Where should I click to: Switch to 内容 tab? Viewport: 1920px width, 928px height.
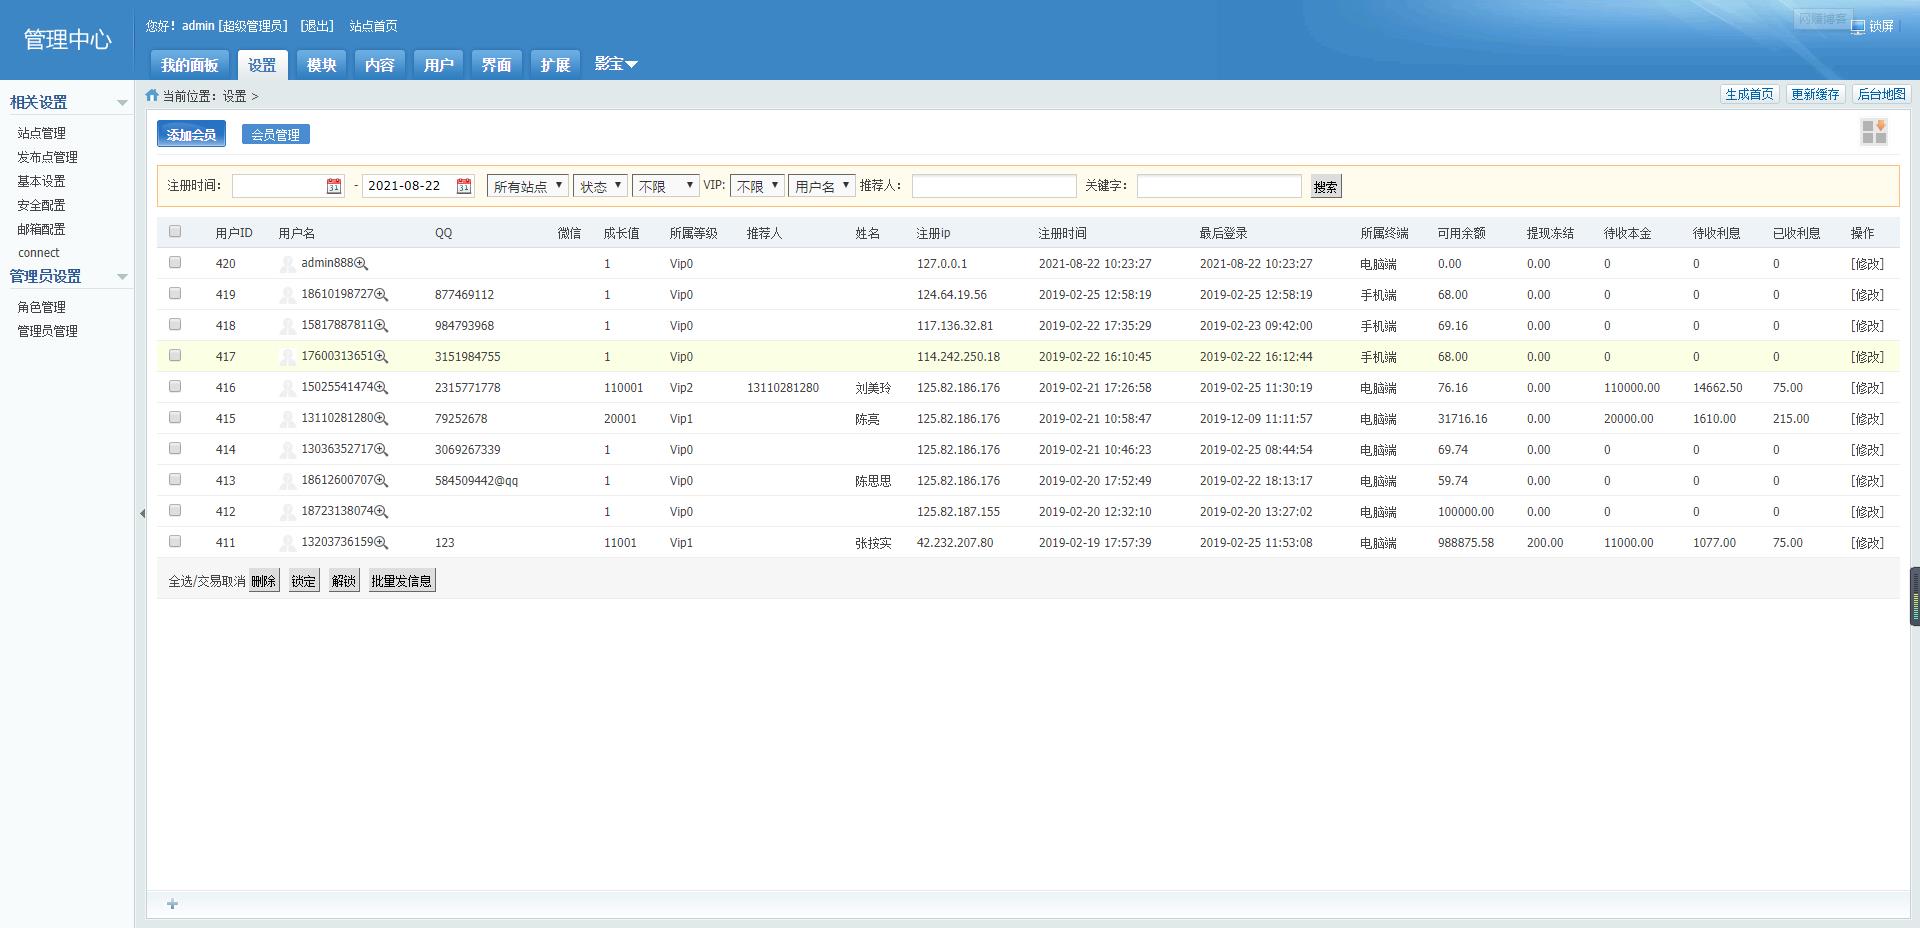379,65
